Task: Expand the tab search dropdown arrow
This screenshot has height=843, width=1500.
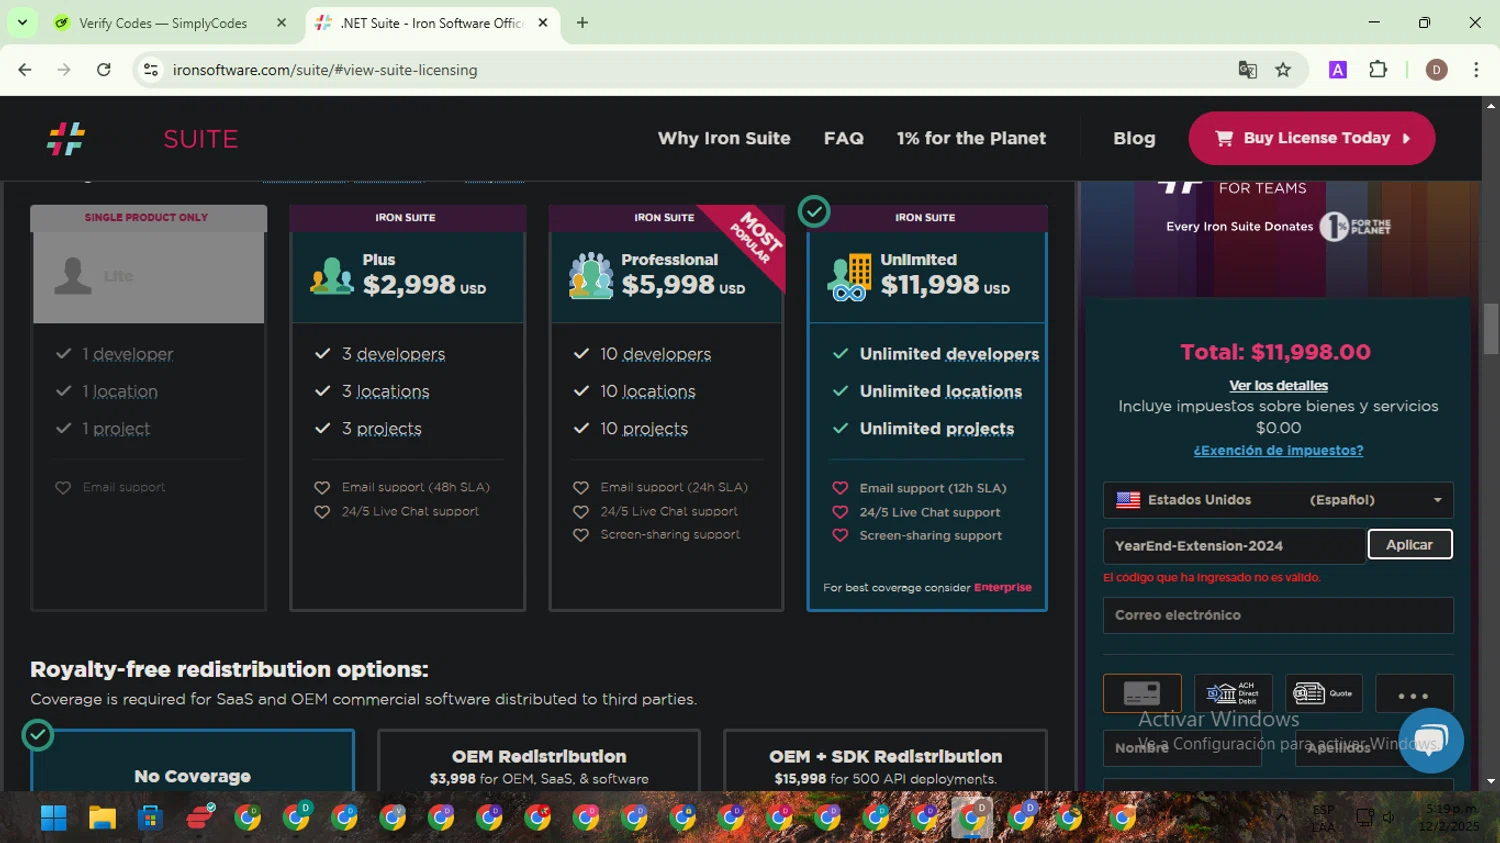Action: point(22,22)
